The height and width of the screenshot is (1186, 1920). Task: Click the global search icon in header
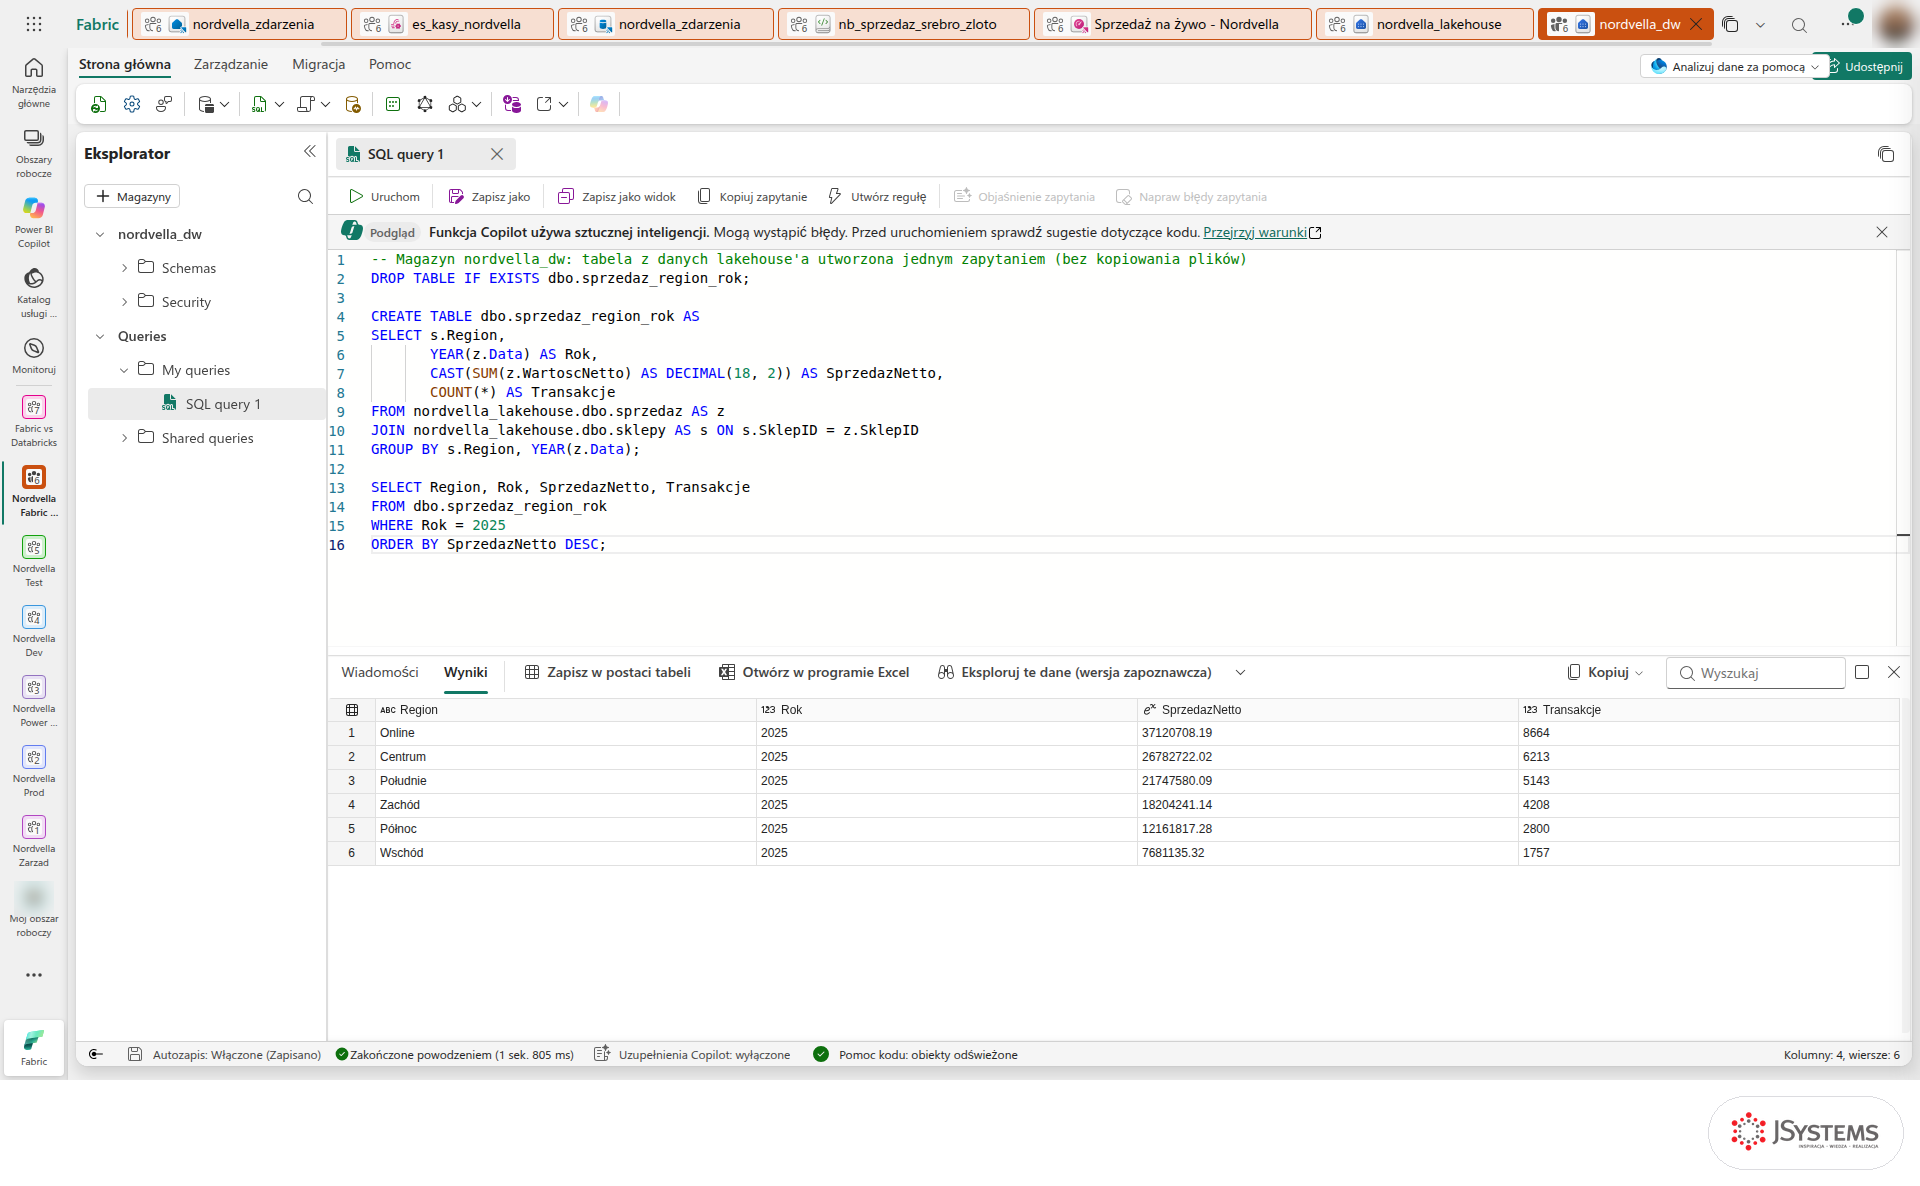coord(1799,25)
